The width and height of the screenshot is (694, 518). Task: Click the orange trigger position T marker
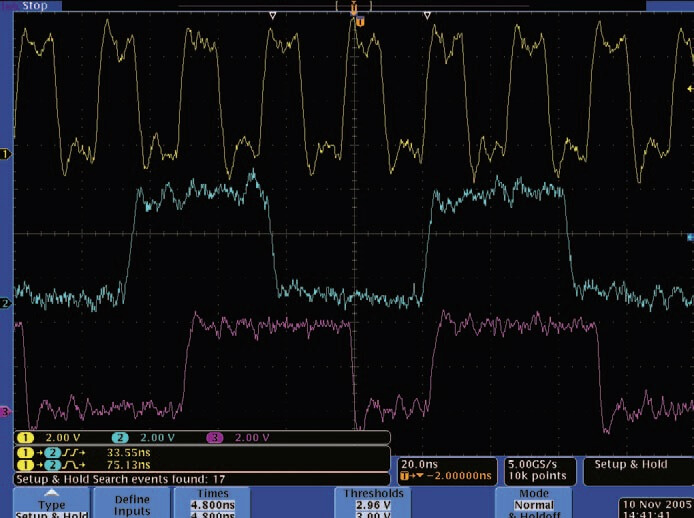point(360,20)
